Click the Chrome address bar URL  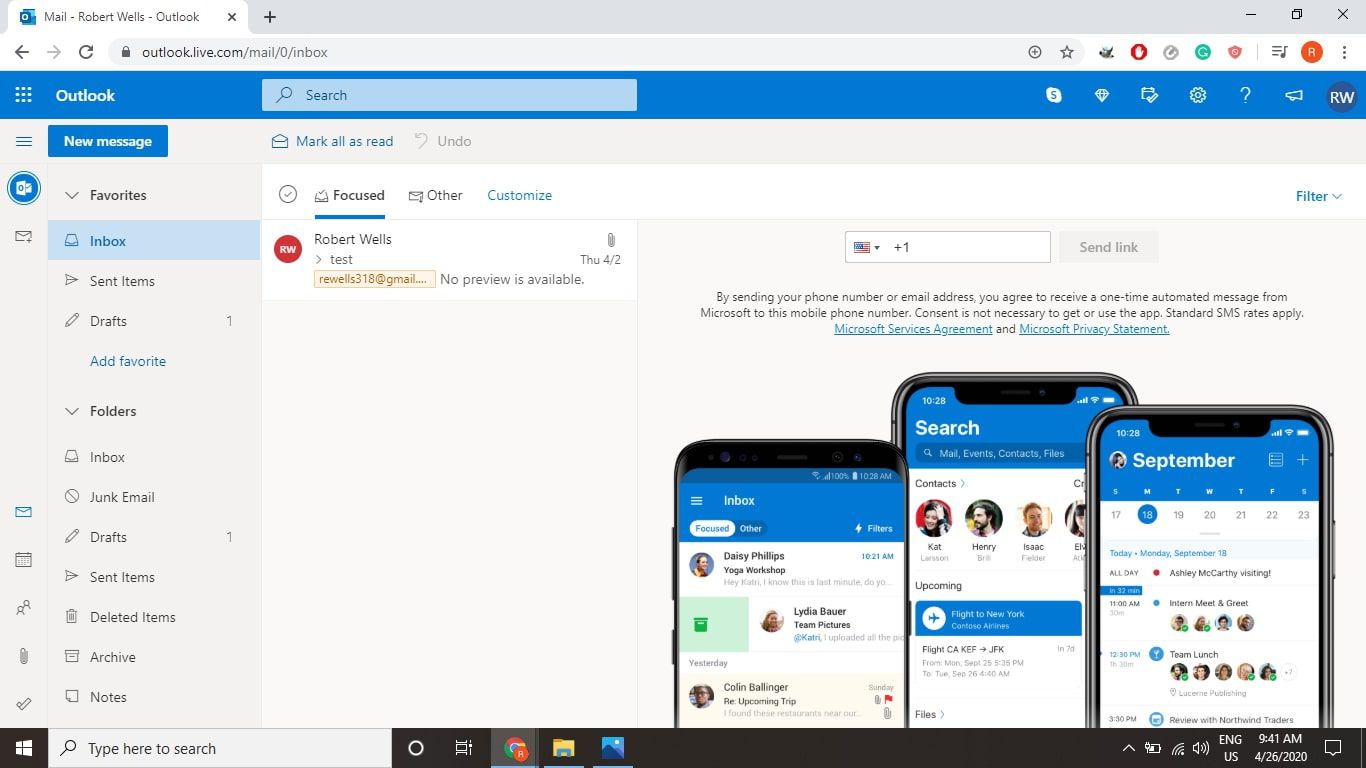(x=235, y=52)
